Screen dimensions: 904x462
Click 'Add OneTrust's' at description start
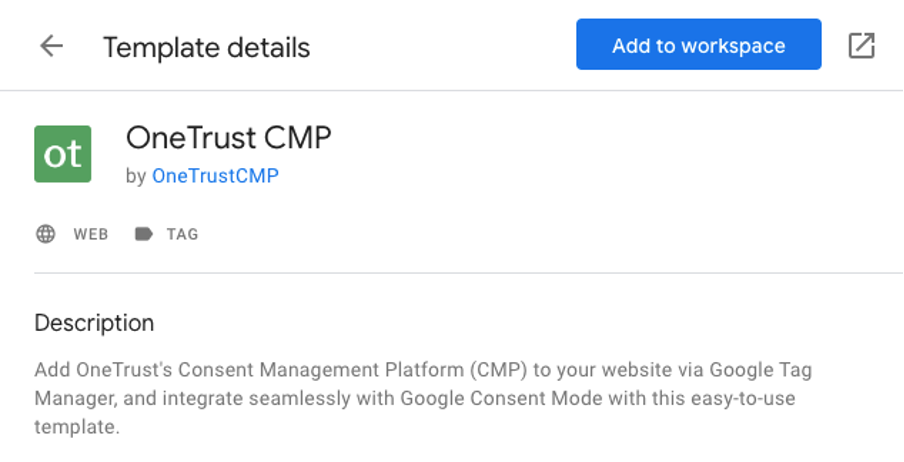(x=92, y=370)
